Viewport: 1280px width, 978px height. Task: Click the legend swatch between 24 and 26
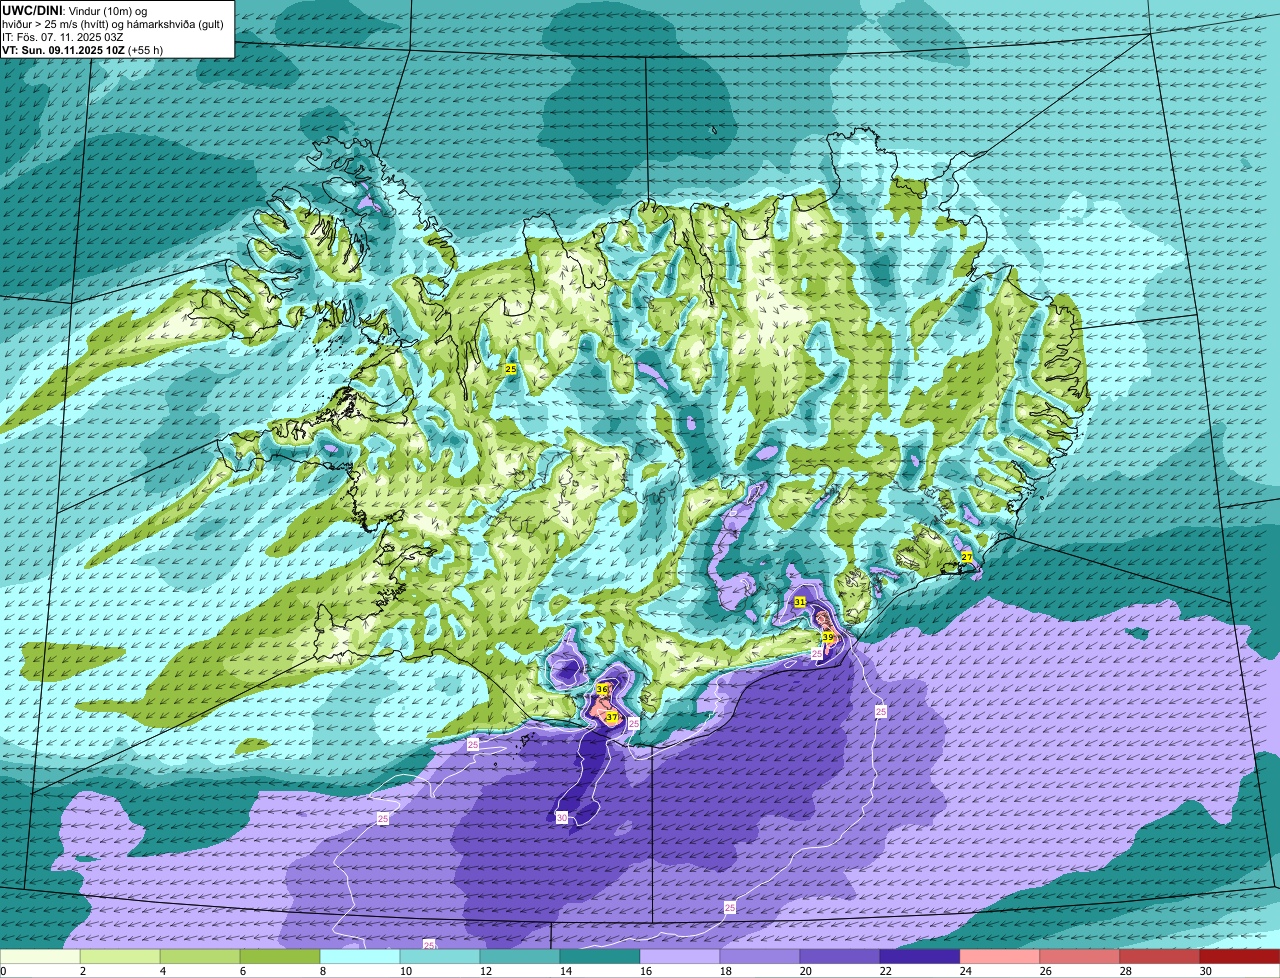1000,957
